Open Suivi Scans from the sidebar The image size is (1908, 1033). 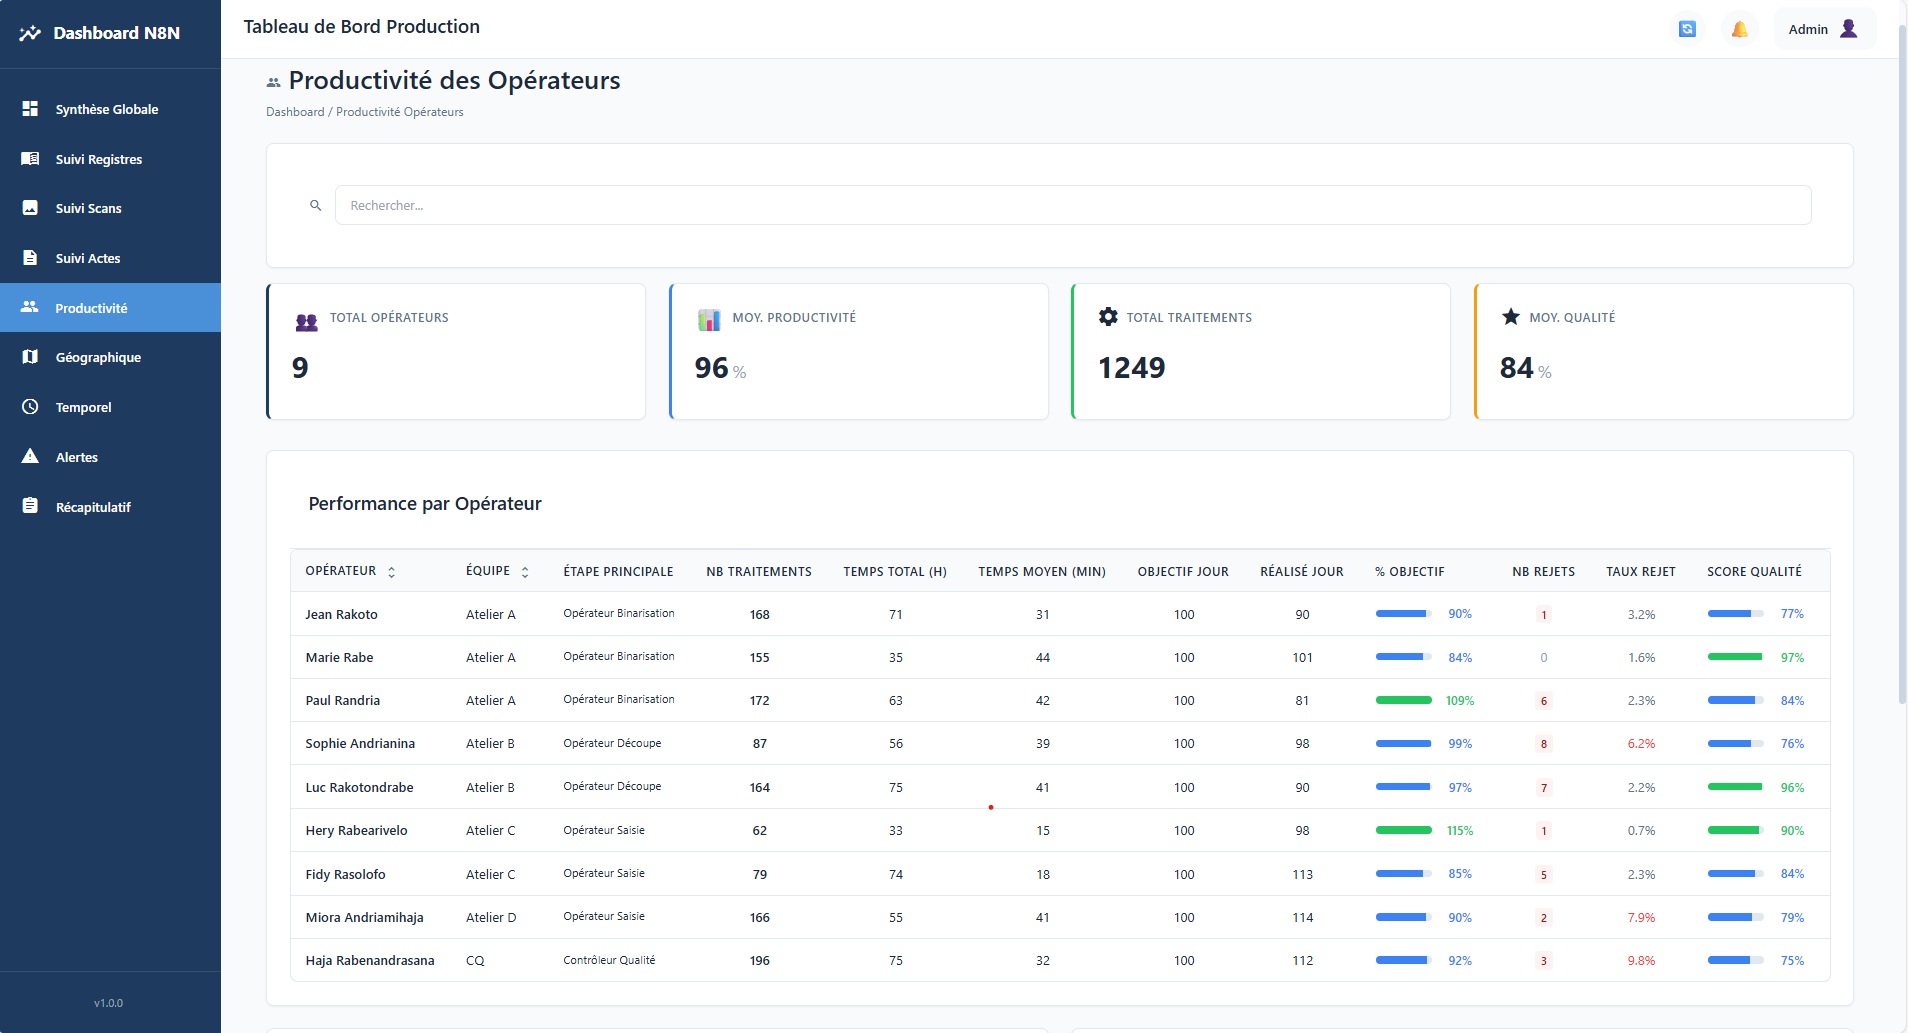pos(89,208)
